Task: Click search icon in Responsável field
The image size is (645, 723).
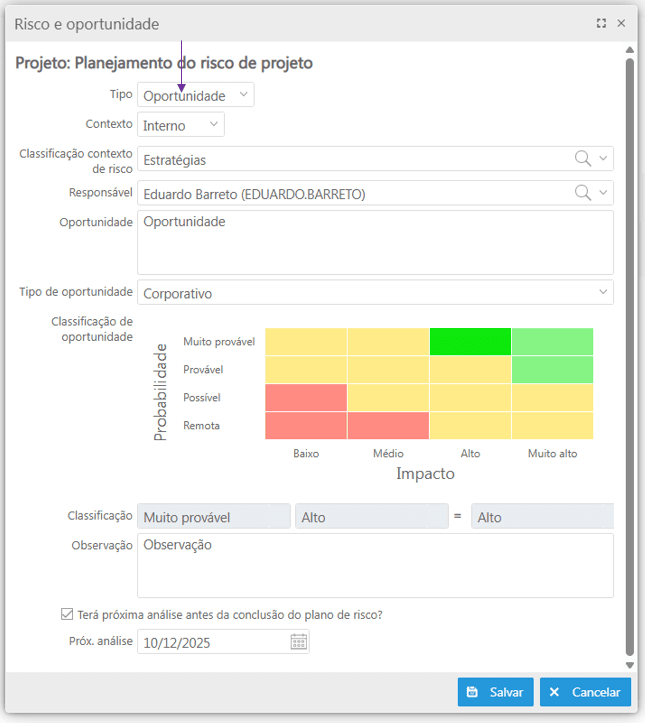Action: click(x=582, y=193)
